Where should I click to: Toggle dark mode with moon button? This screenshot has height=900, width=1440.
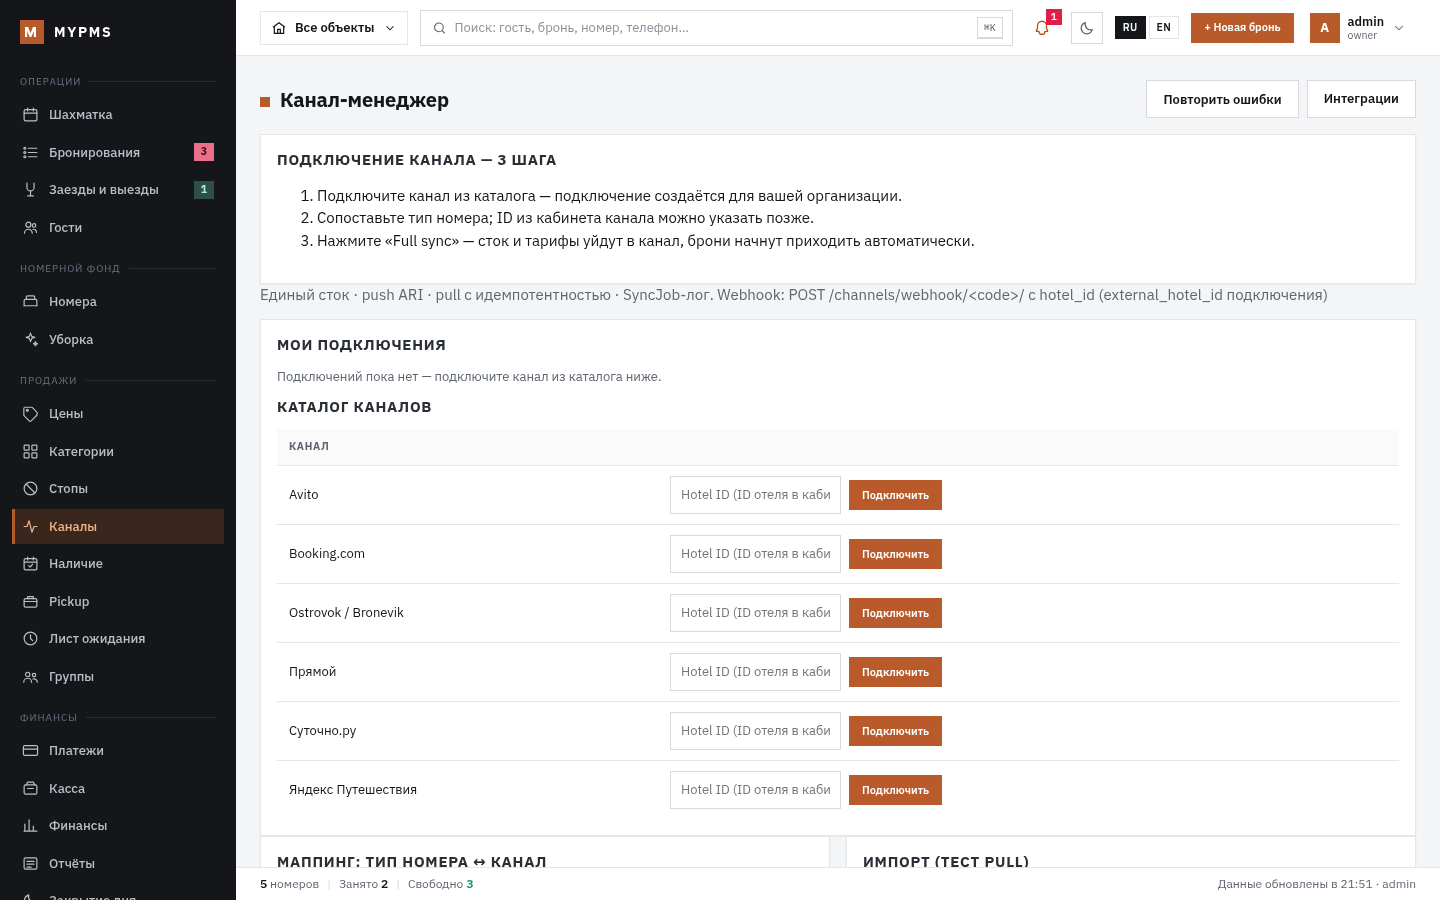[1087, 28]
